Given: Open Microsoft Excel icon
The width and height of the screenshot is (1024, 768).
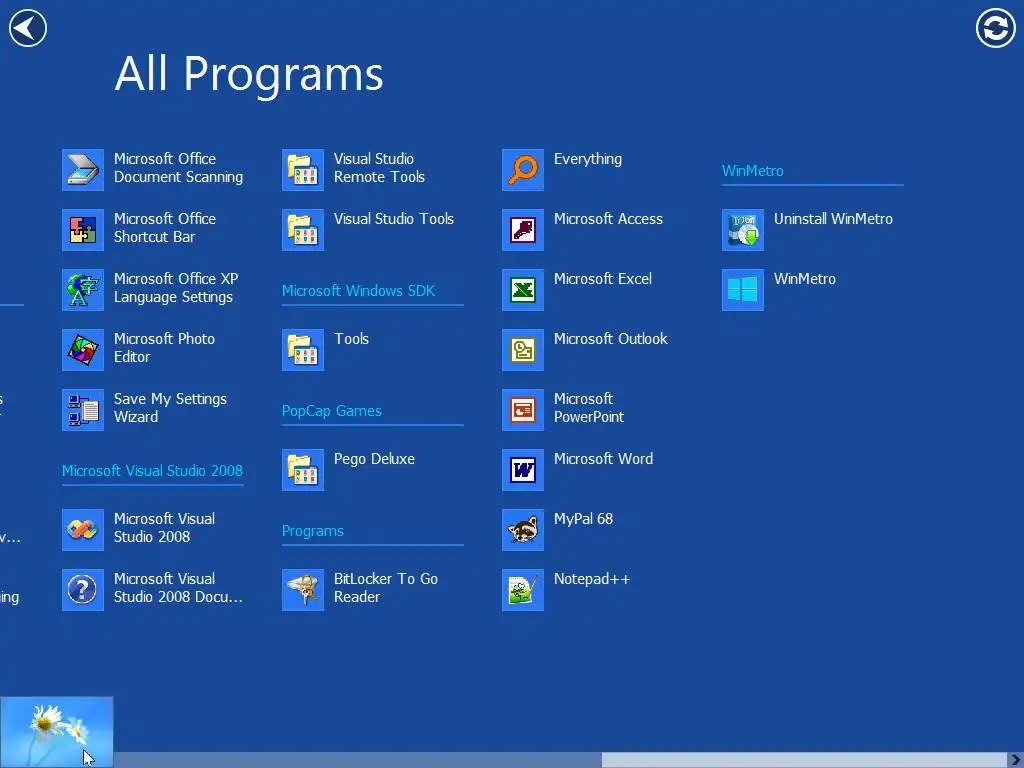Looking at the screenshot, I should 523,290.
